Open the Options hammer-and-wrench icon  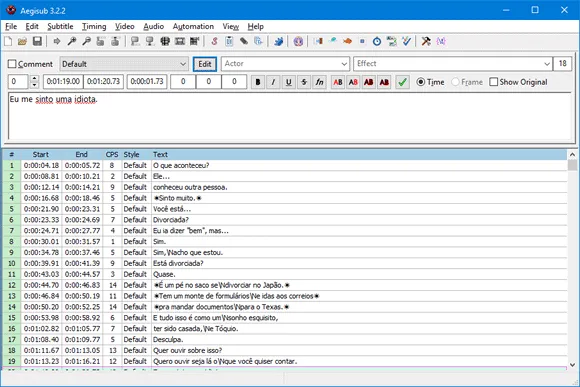point(426,41)
